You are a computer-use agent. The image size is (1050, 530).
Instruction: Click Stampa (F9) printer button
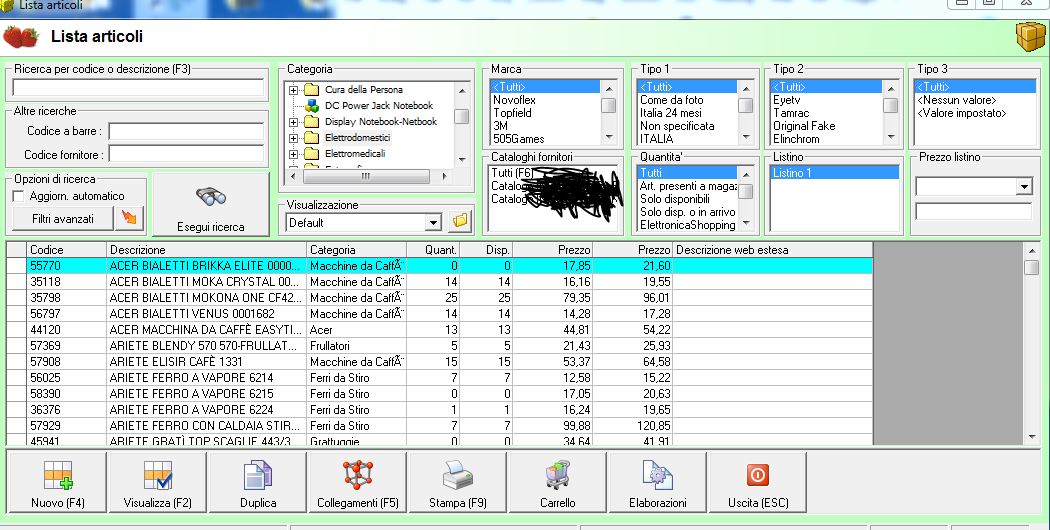click(x=458, y=482)
